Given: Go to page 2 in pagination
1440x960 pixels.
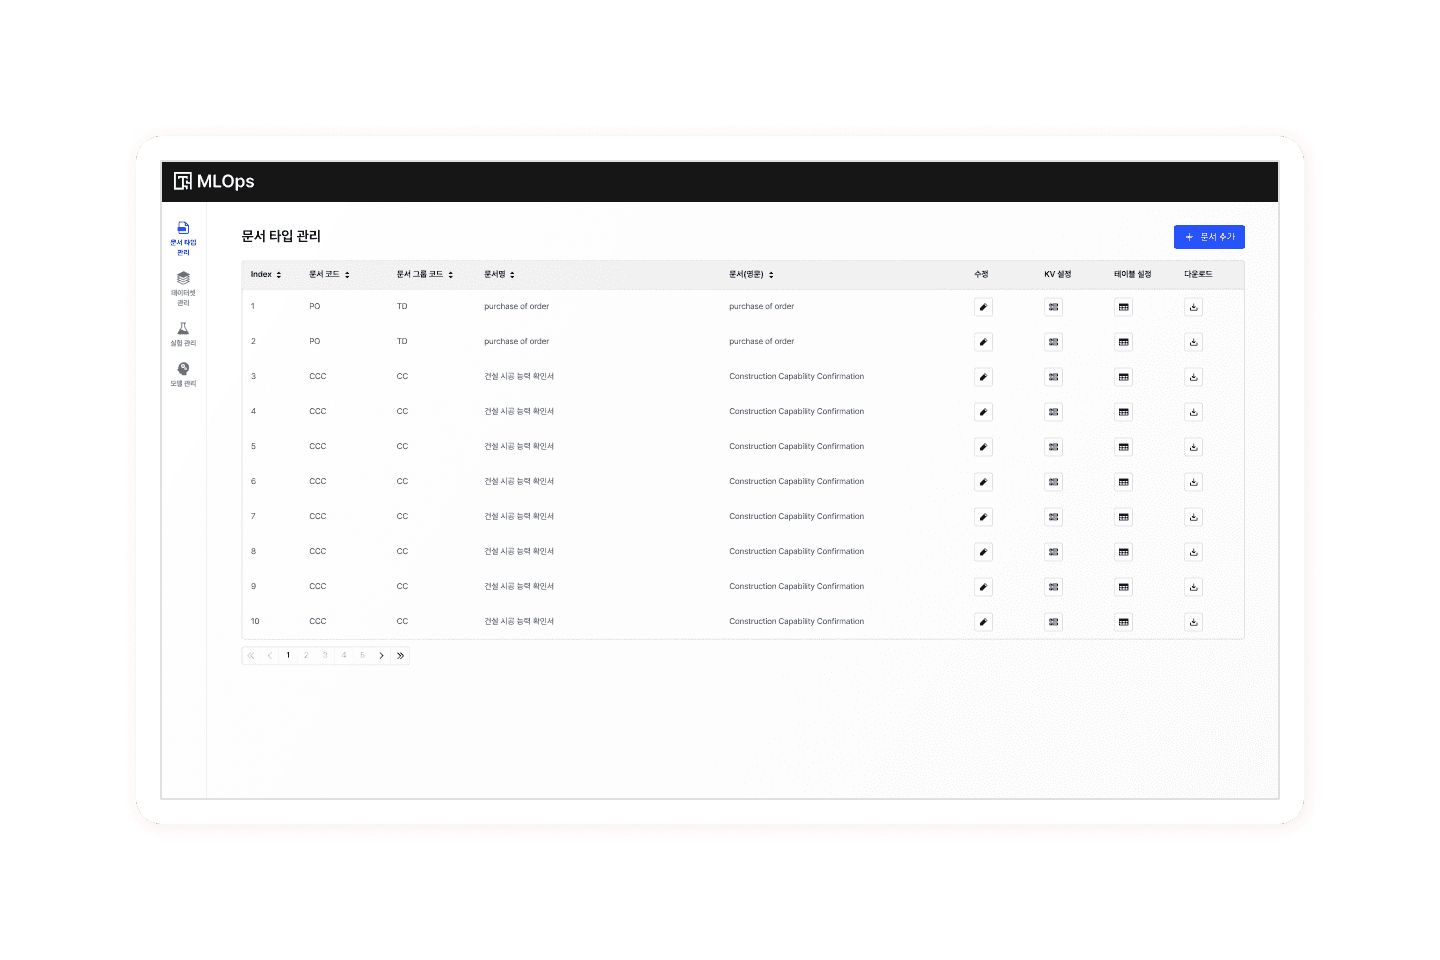Looking at the screenshot, I should click(307, 656).
